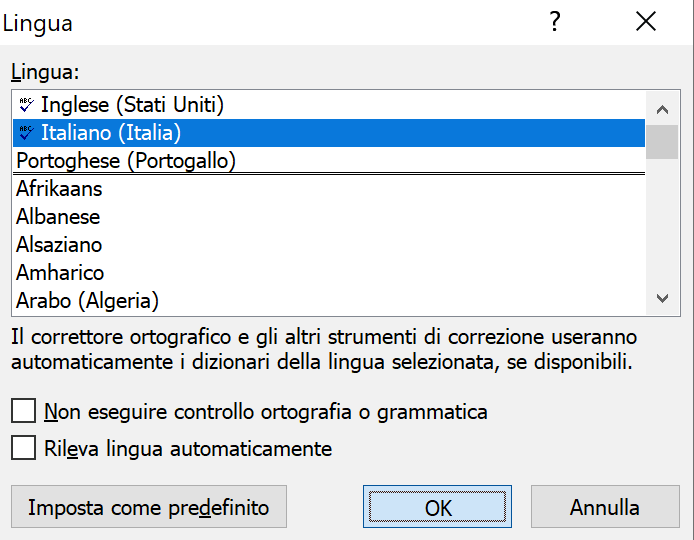Open the help question mark button
Image resolution: width=694 pixels, height=540 pixels.
click(x=555, y=21)
